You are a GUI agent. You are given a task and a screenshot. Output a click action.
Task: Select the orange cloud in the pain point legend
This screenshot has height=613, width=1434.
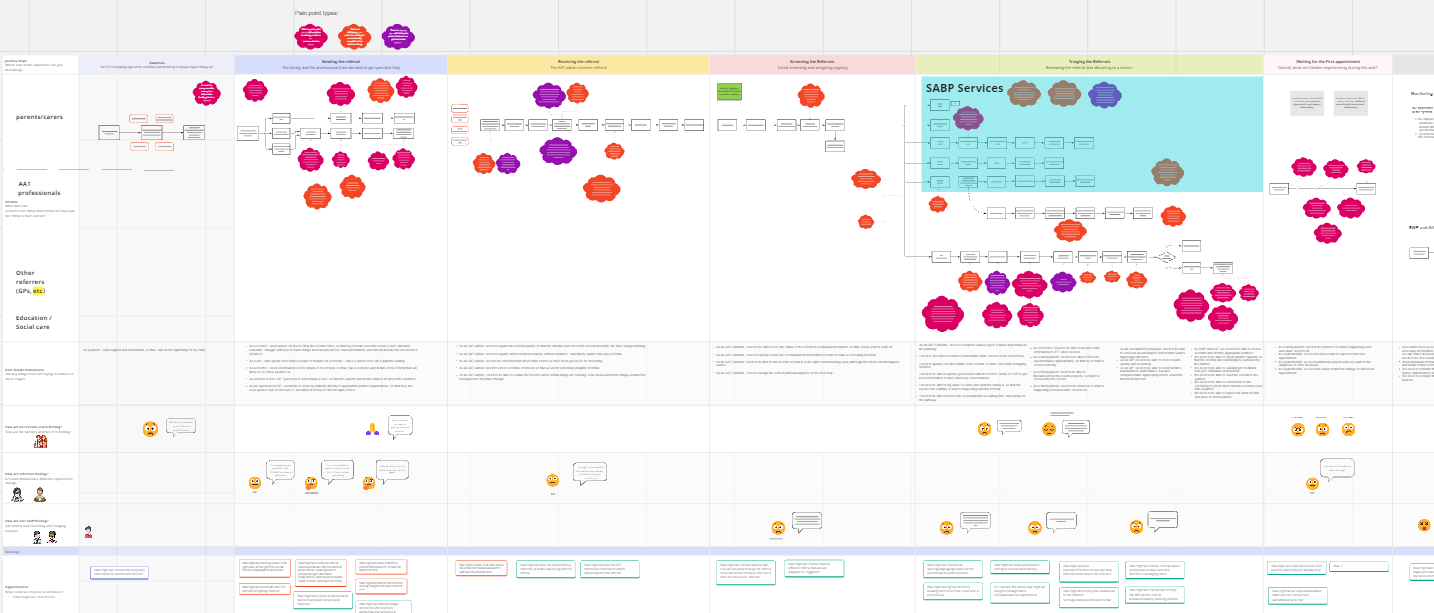point(355,37)
